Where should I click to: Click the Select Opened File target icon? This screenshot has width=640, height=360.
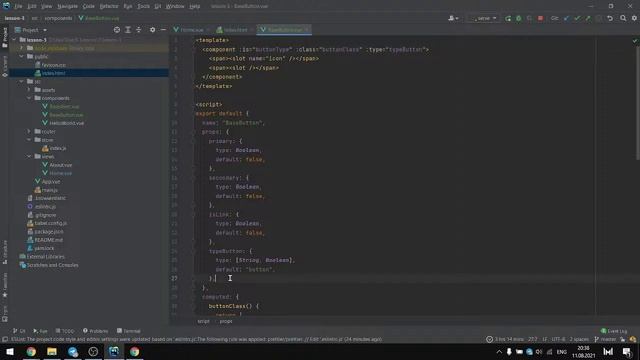click(117, 30)
